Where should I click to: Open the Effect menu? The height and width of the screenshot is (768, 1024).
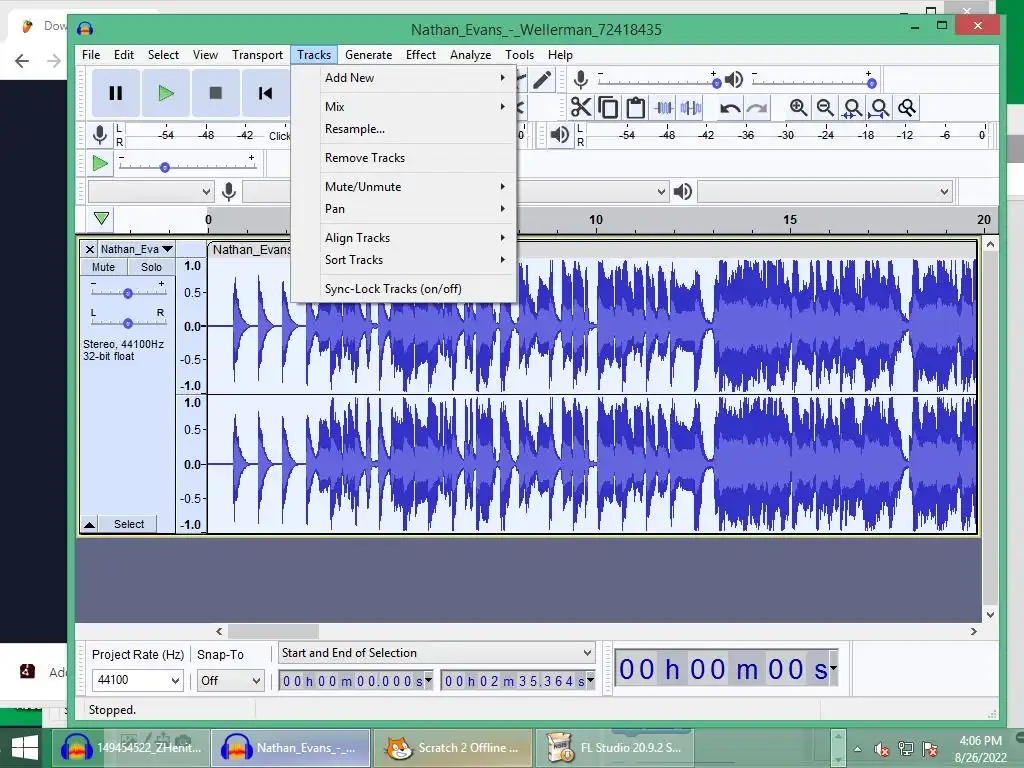point(421,55)
